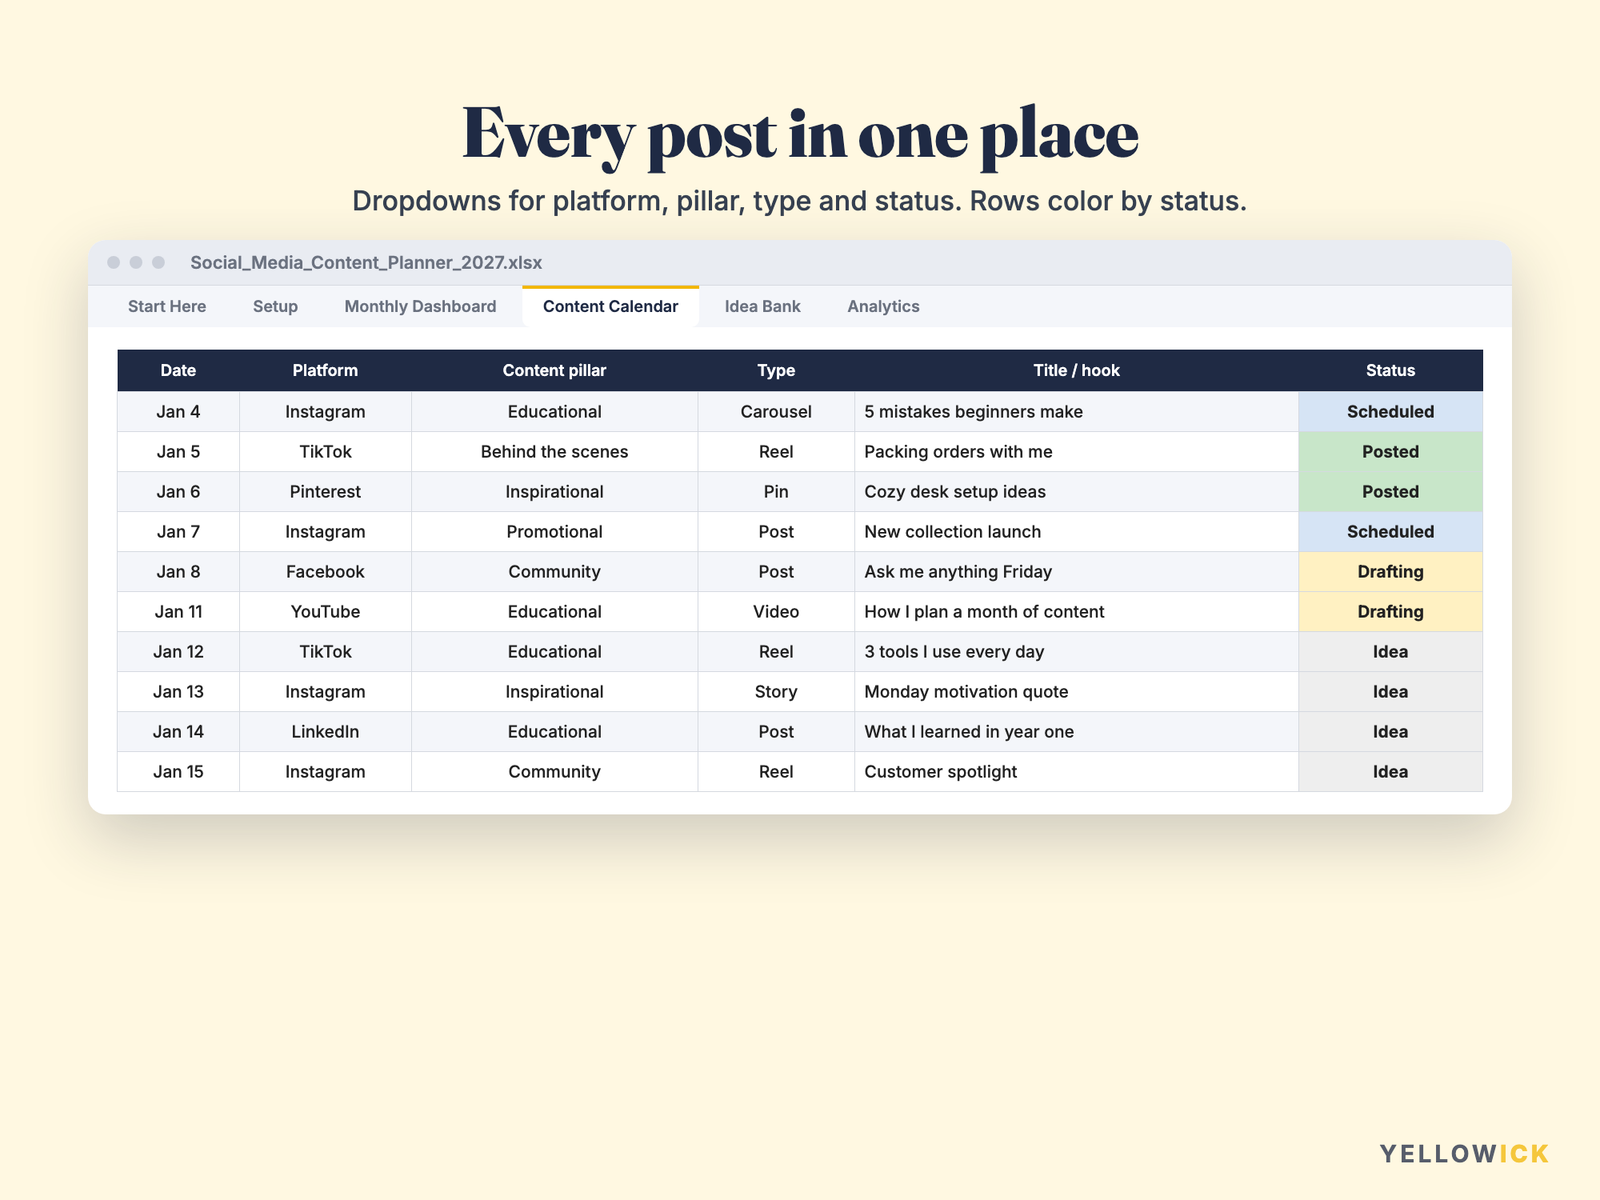This screenshot has width=1600, height=1200.
Task: Click the '5 mistakes beginners make' title
Action: pyautogui.click(x=973, y=412)
